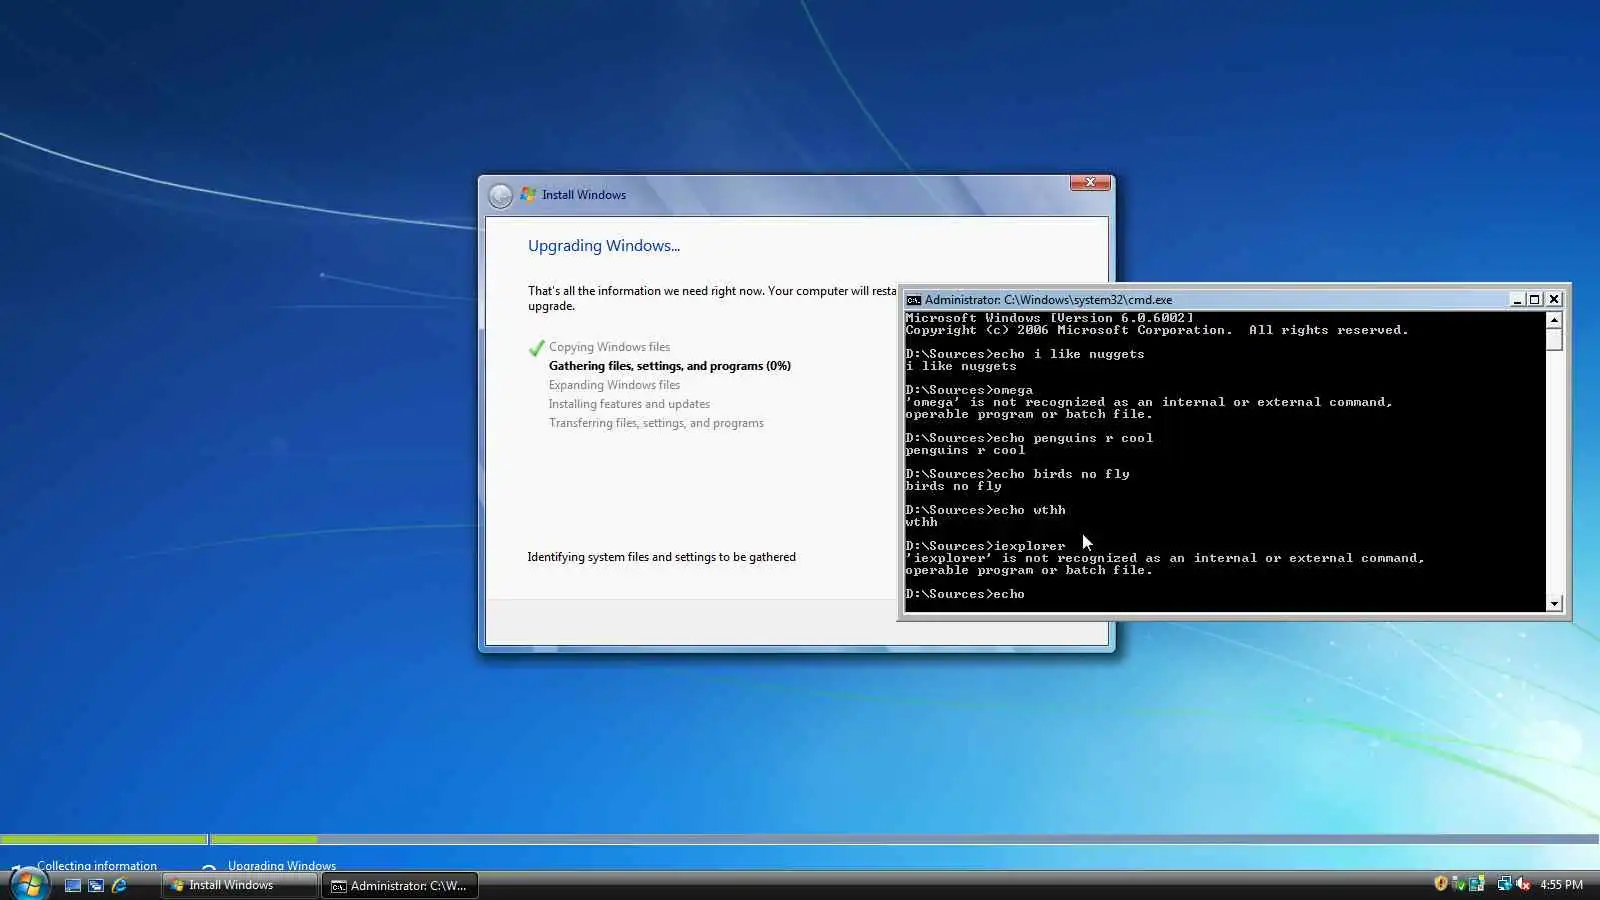Click the muted volume speaker tray icon
The width and height of the screenshot is (1600, 900).
click(1523, 884)
